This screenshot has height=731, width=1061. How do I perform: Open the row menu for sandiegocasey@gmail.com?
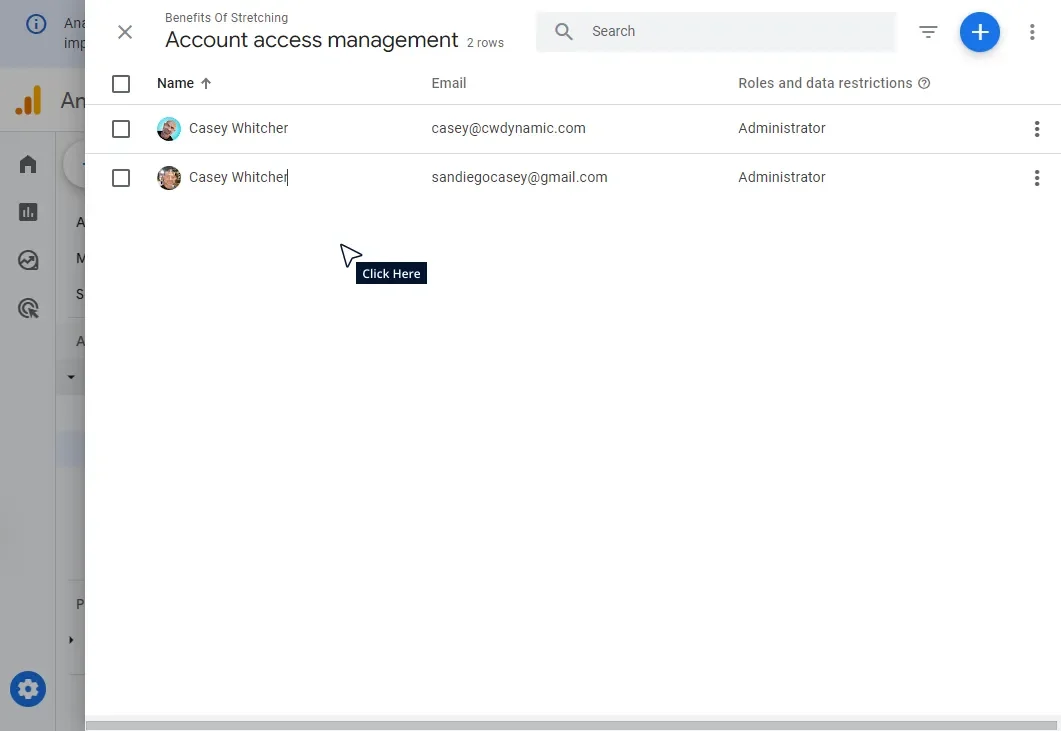(1037, 177)
